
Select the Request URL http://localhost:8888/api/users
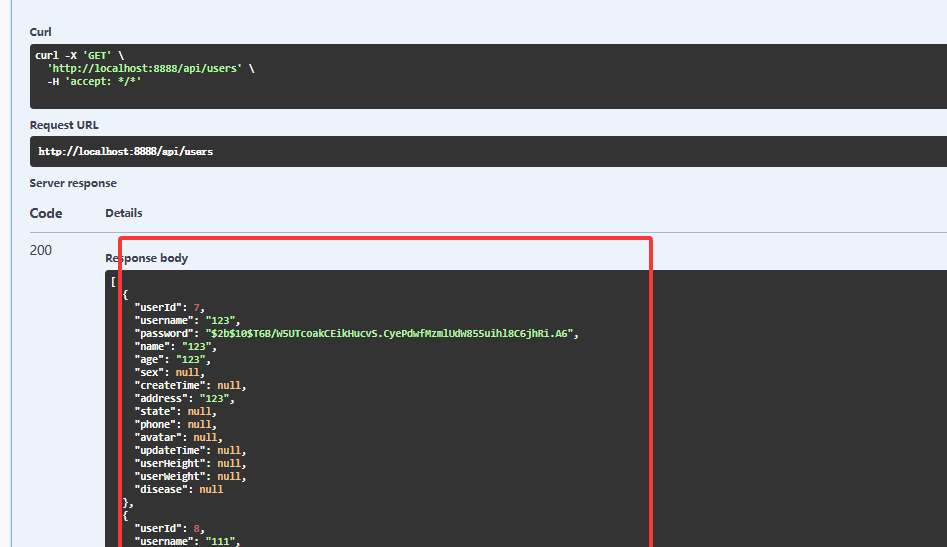click(x=126, y=152)
